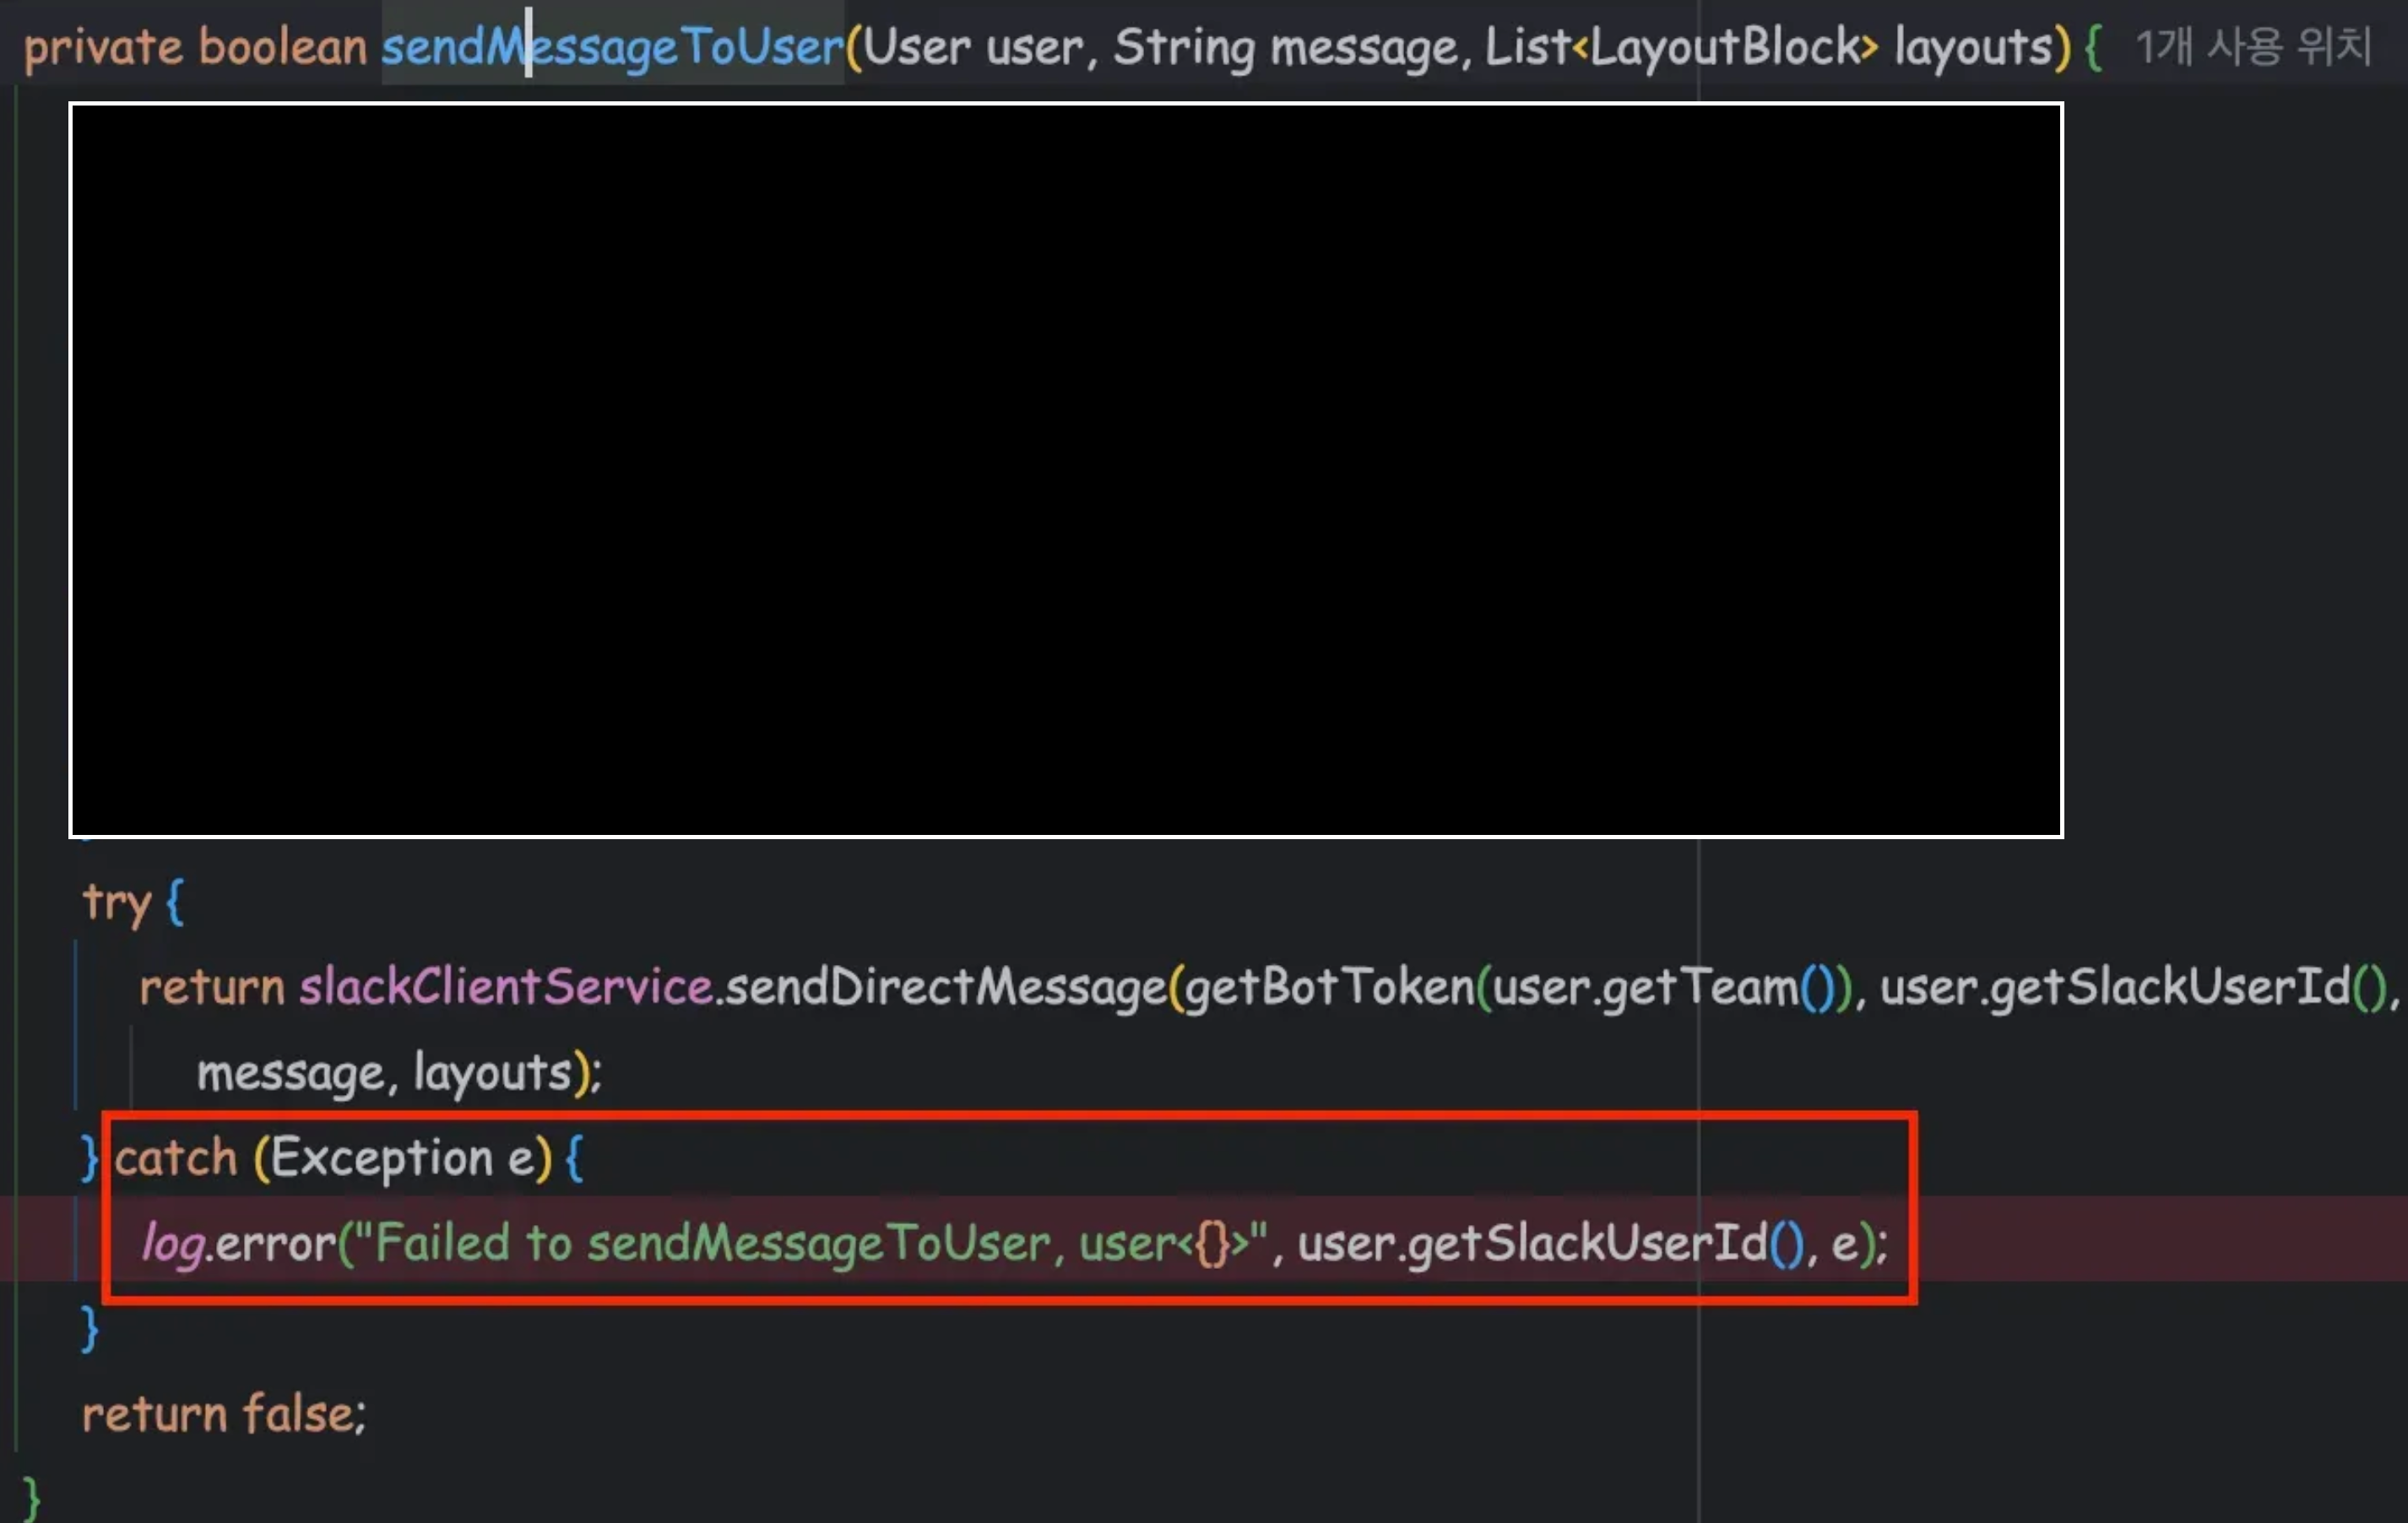Click user.getSlackUserId() in the log line

[x=1551, y=1244]
